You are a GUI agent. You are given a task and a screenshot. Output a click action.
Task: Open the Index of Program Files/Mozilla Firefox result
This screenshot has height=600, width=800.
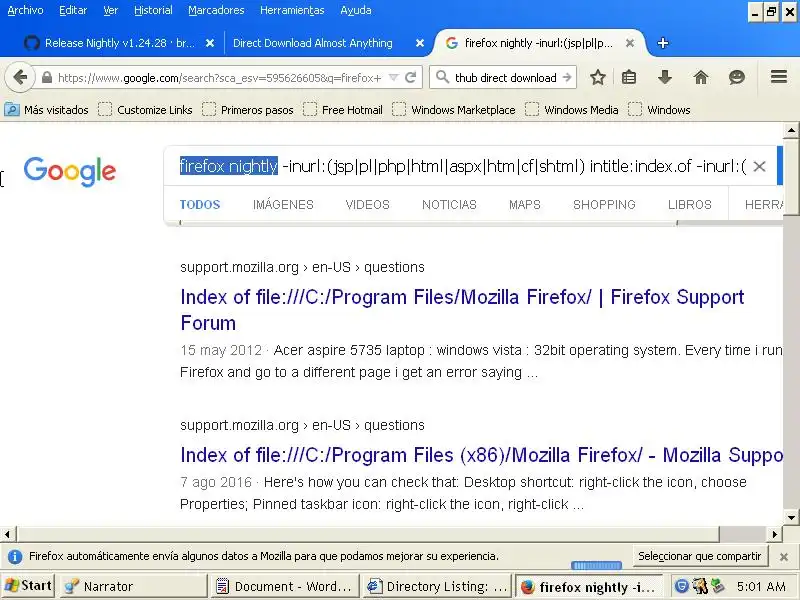click(x=462, y=310)
